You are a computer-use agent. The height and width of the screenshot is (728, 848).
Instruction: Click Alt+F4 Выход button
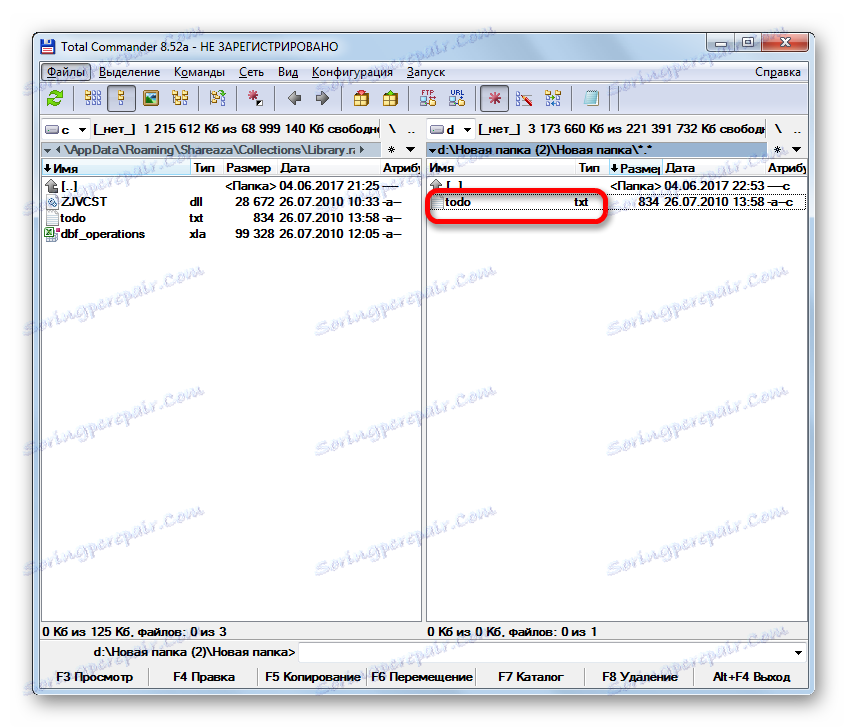(x=751, y=677)
